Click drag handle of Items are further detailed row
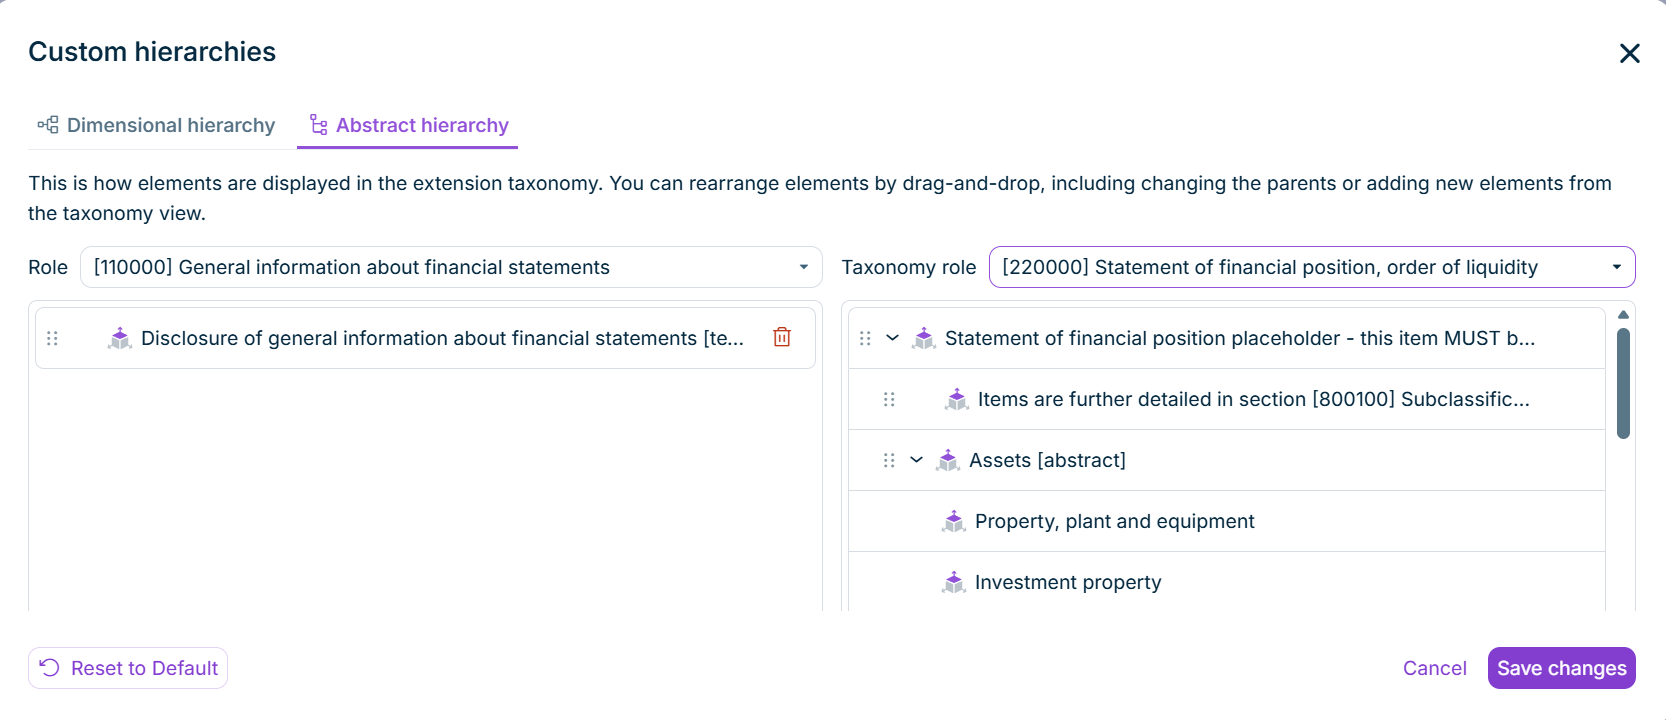 [x=890, y=400]
